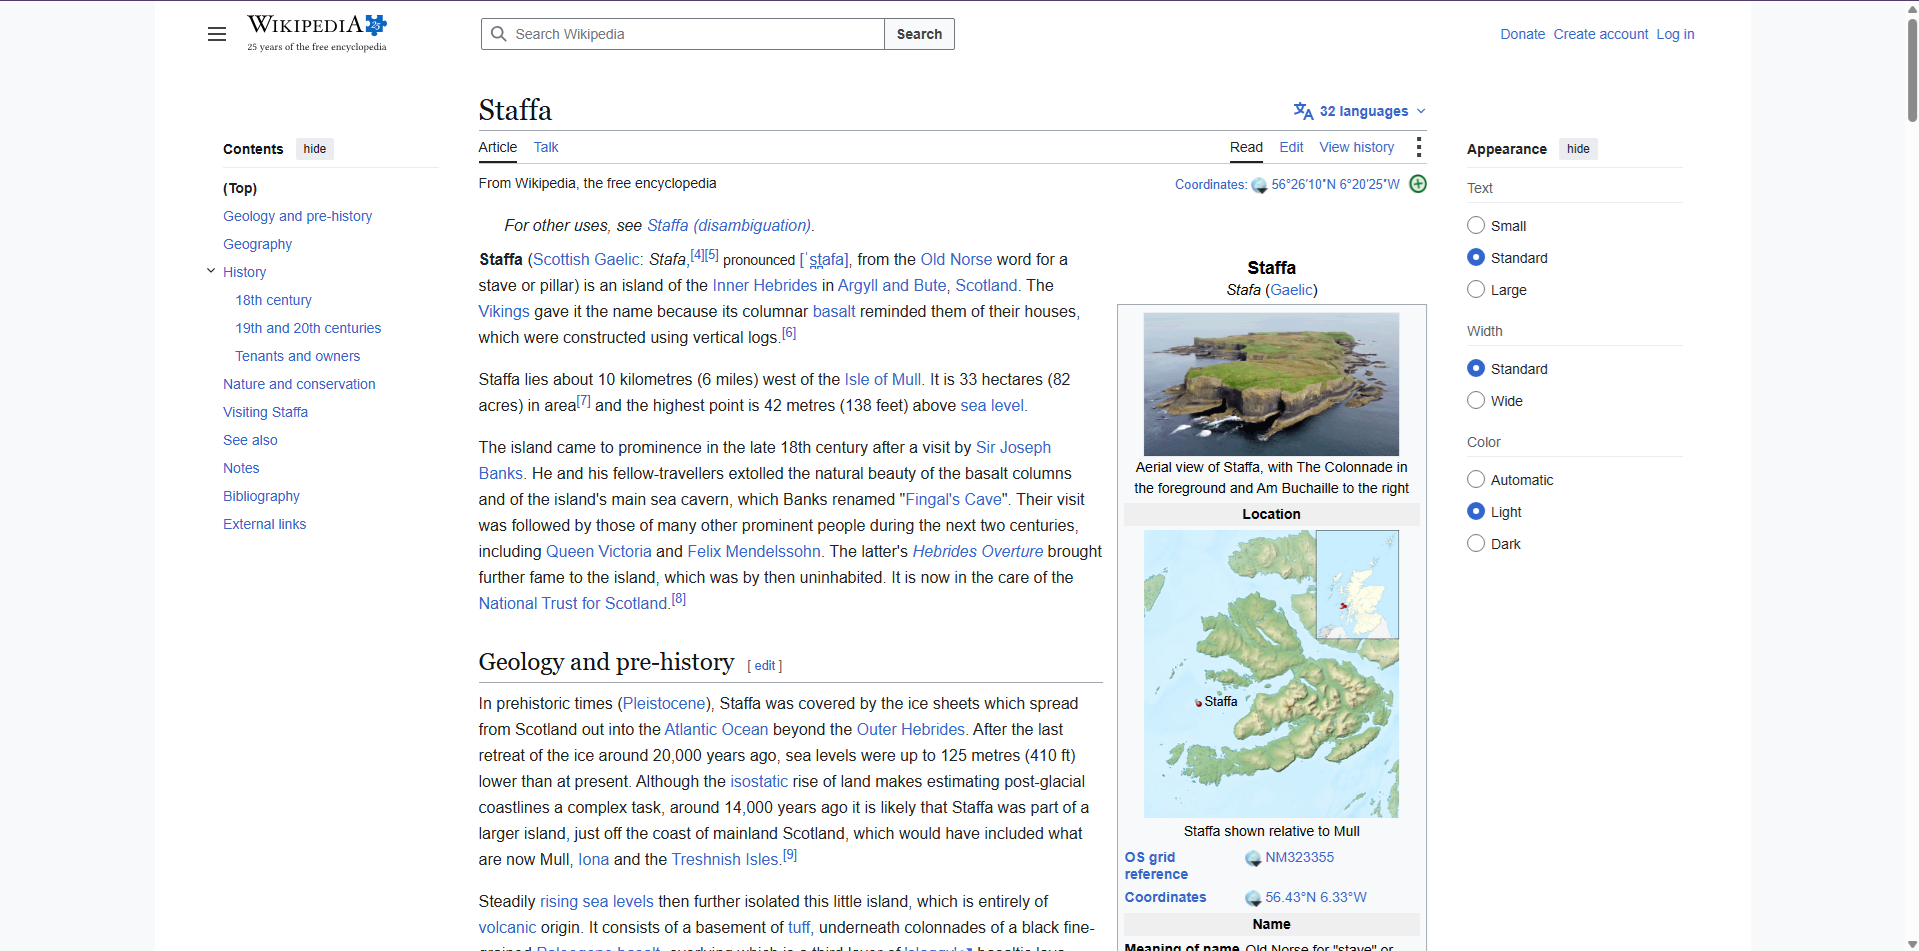1919x951 pixels.
Task: Hide the Contents sidebar
Action: click(x=315, y=149)
